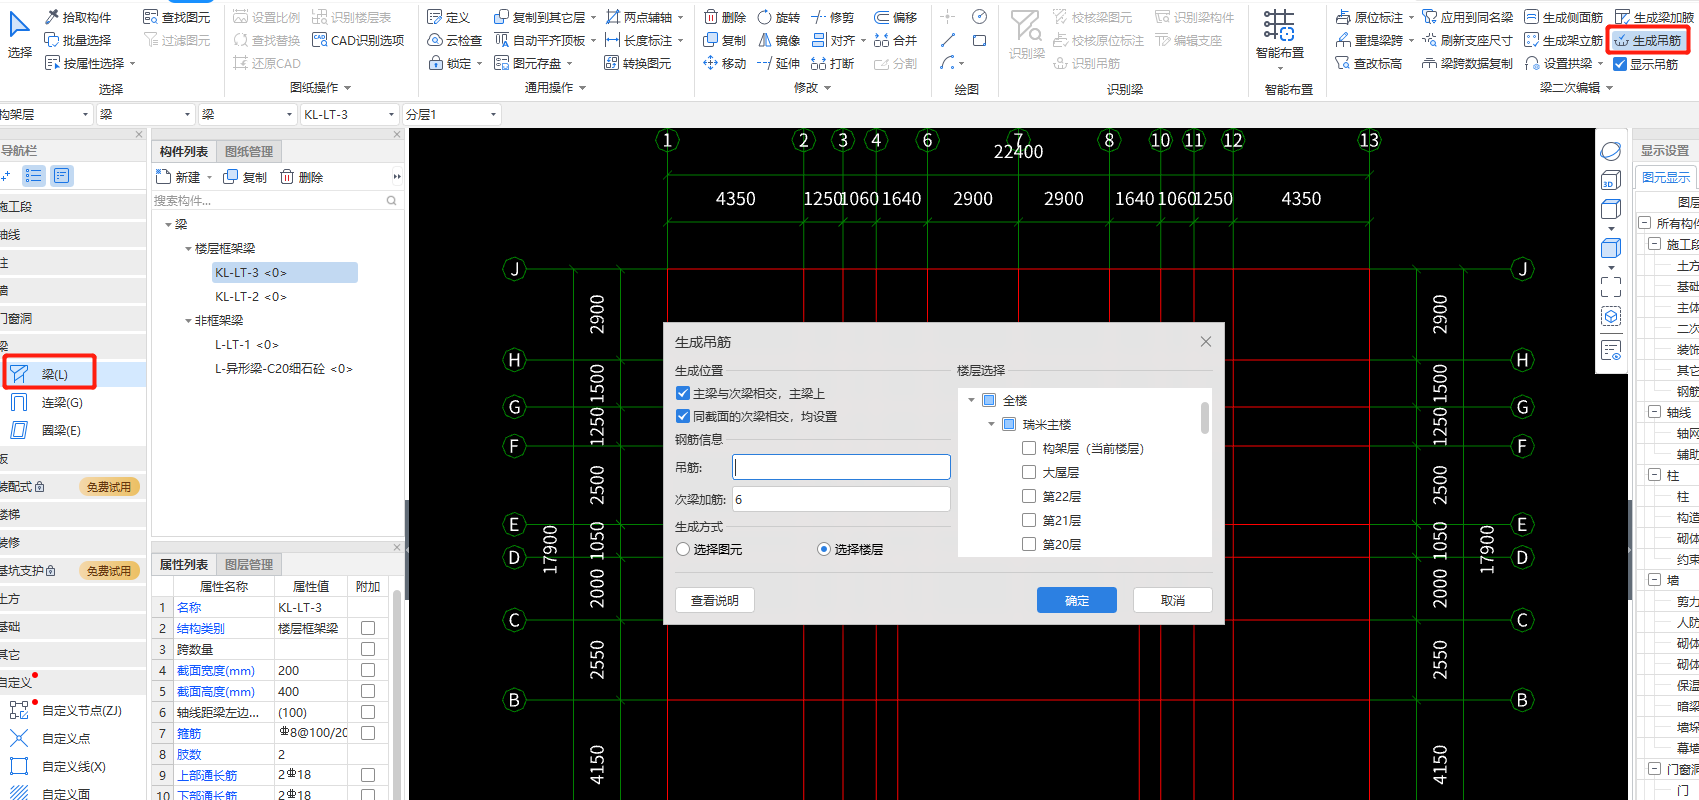Click the 吊筋 input field
The height and width of the screenshot is (800, 1699).
click(841, 467)
